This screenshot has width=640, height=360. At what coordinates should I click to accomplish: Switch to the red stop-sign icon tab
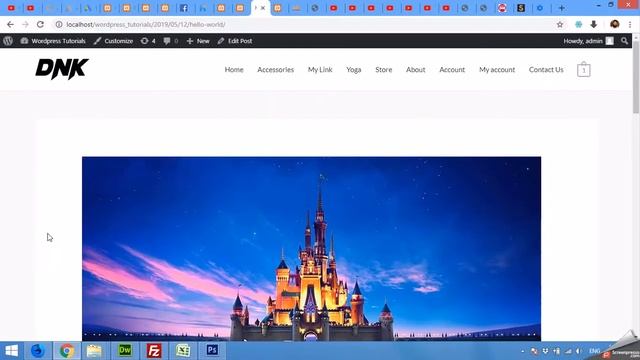[x=502, y=8]
